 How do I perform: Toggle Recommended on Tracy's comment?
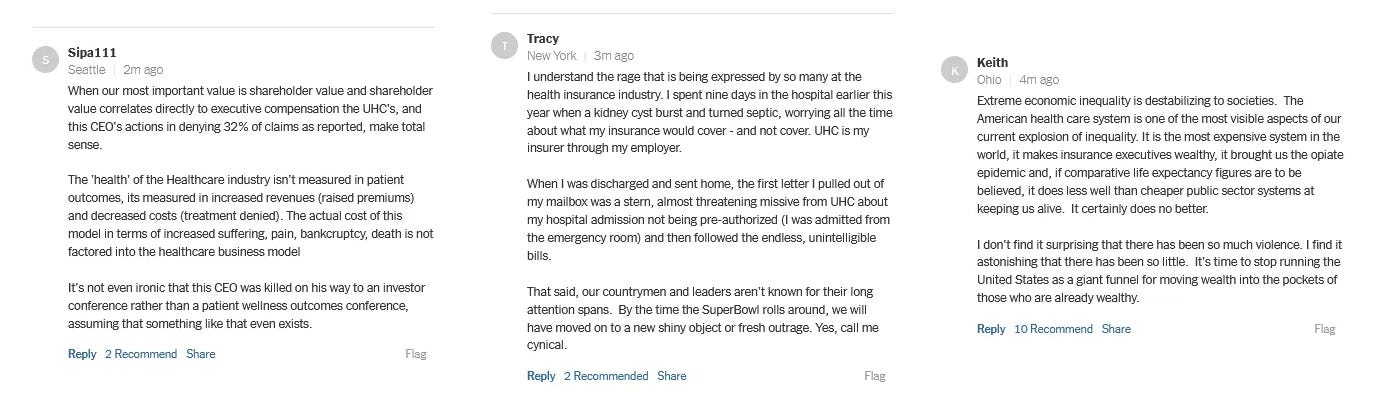point(606,376)
